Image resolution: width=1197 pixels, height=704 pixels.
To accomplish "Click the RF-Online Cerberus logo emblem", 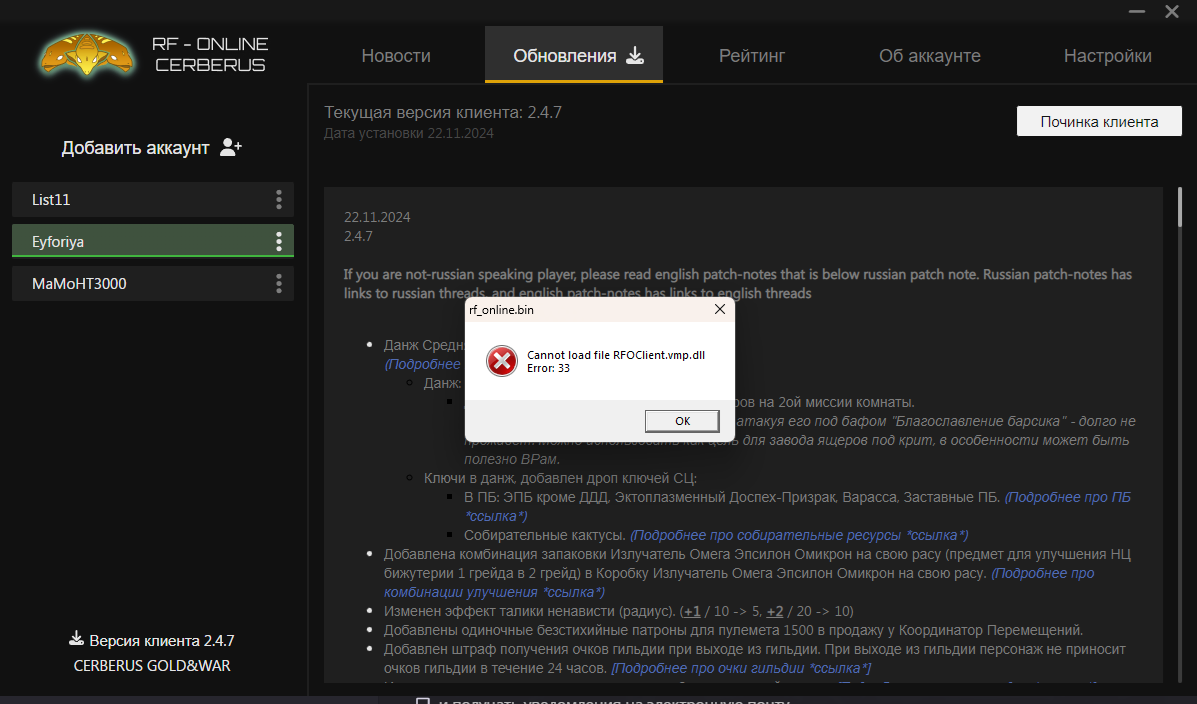I will (86, 55).
